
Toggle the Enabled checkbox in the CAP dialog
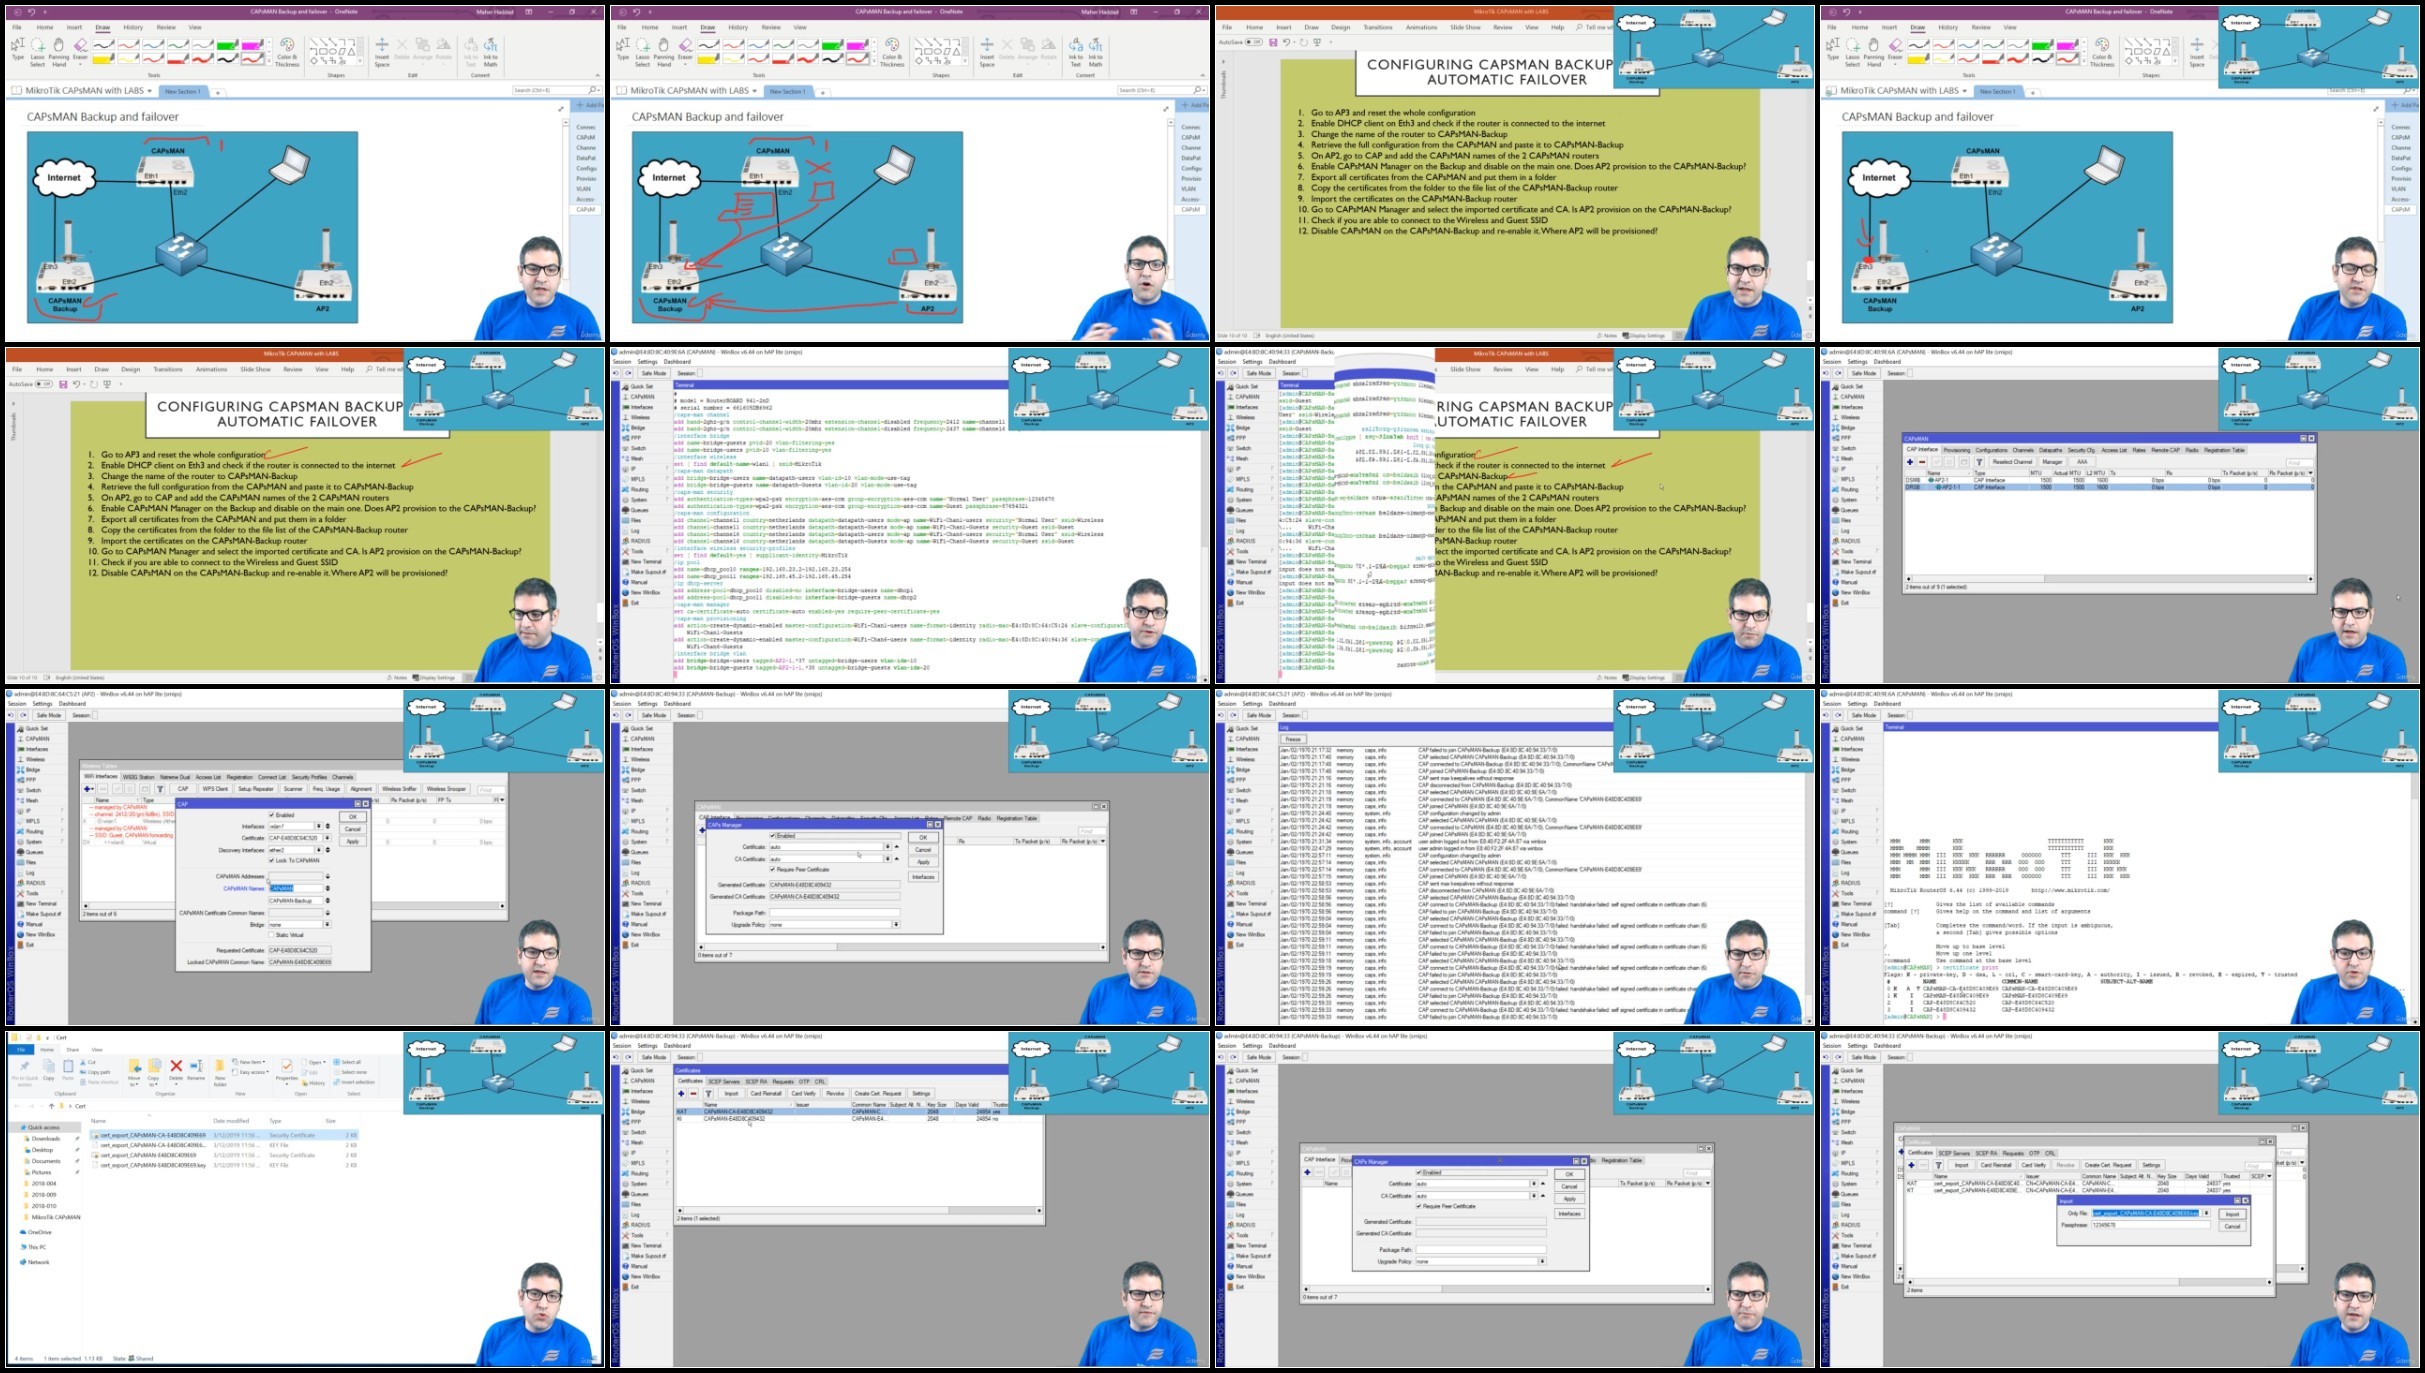pos(271,815)
